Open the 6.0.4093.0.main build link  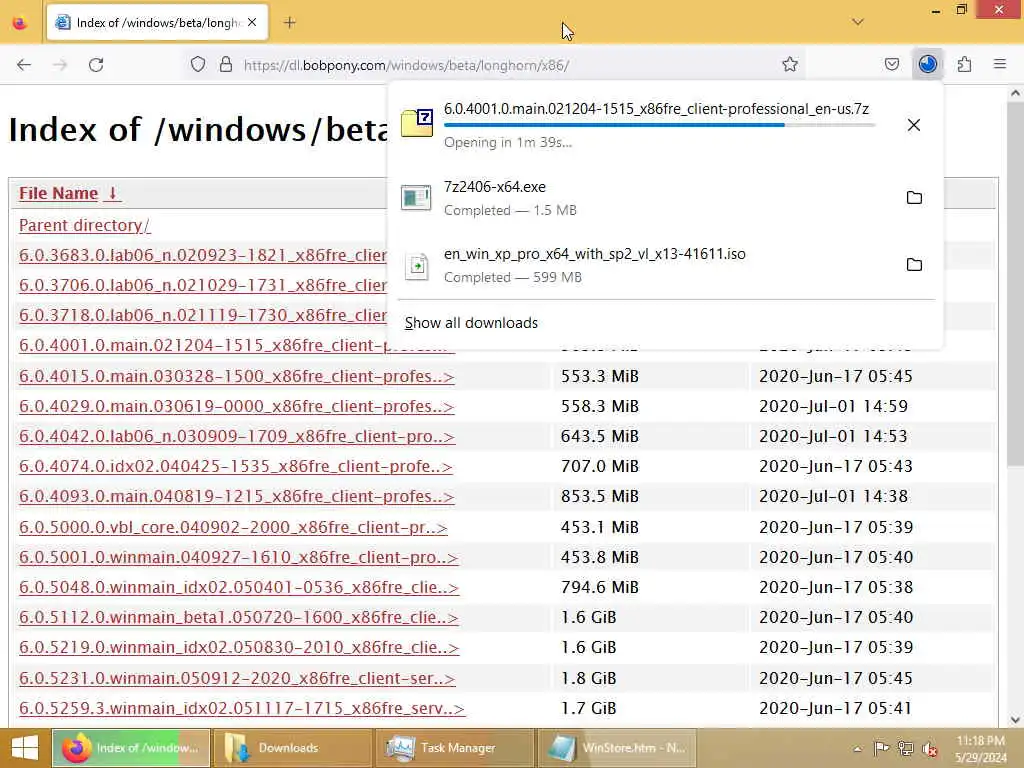(x=236, y=496)
